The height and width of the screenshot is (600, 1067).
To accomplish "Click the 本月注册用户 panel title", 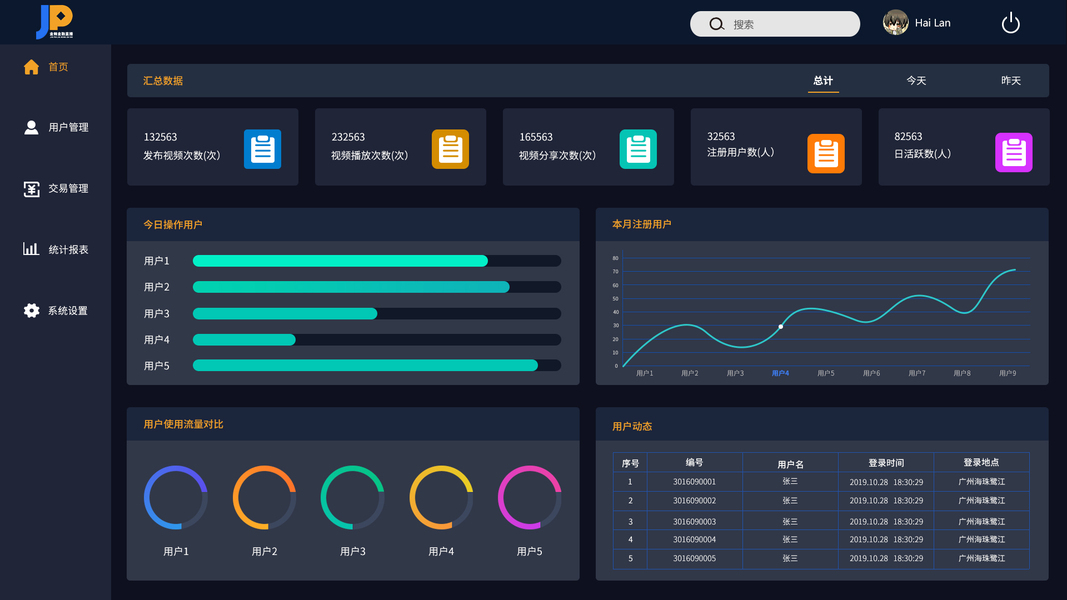I will pyautogui.click(x=642, y=224).
